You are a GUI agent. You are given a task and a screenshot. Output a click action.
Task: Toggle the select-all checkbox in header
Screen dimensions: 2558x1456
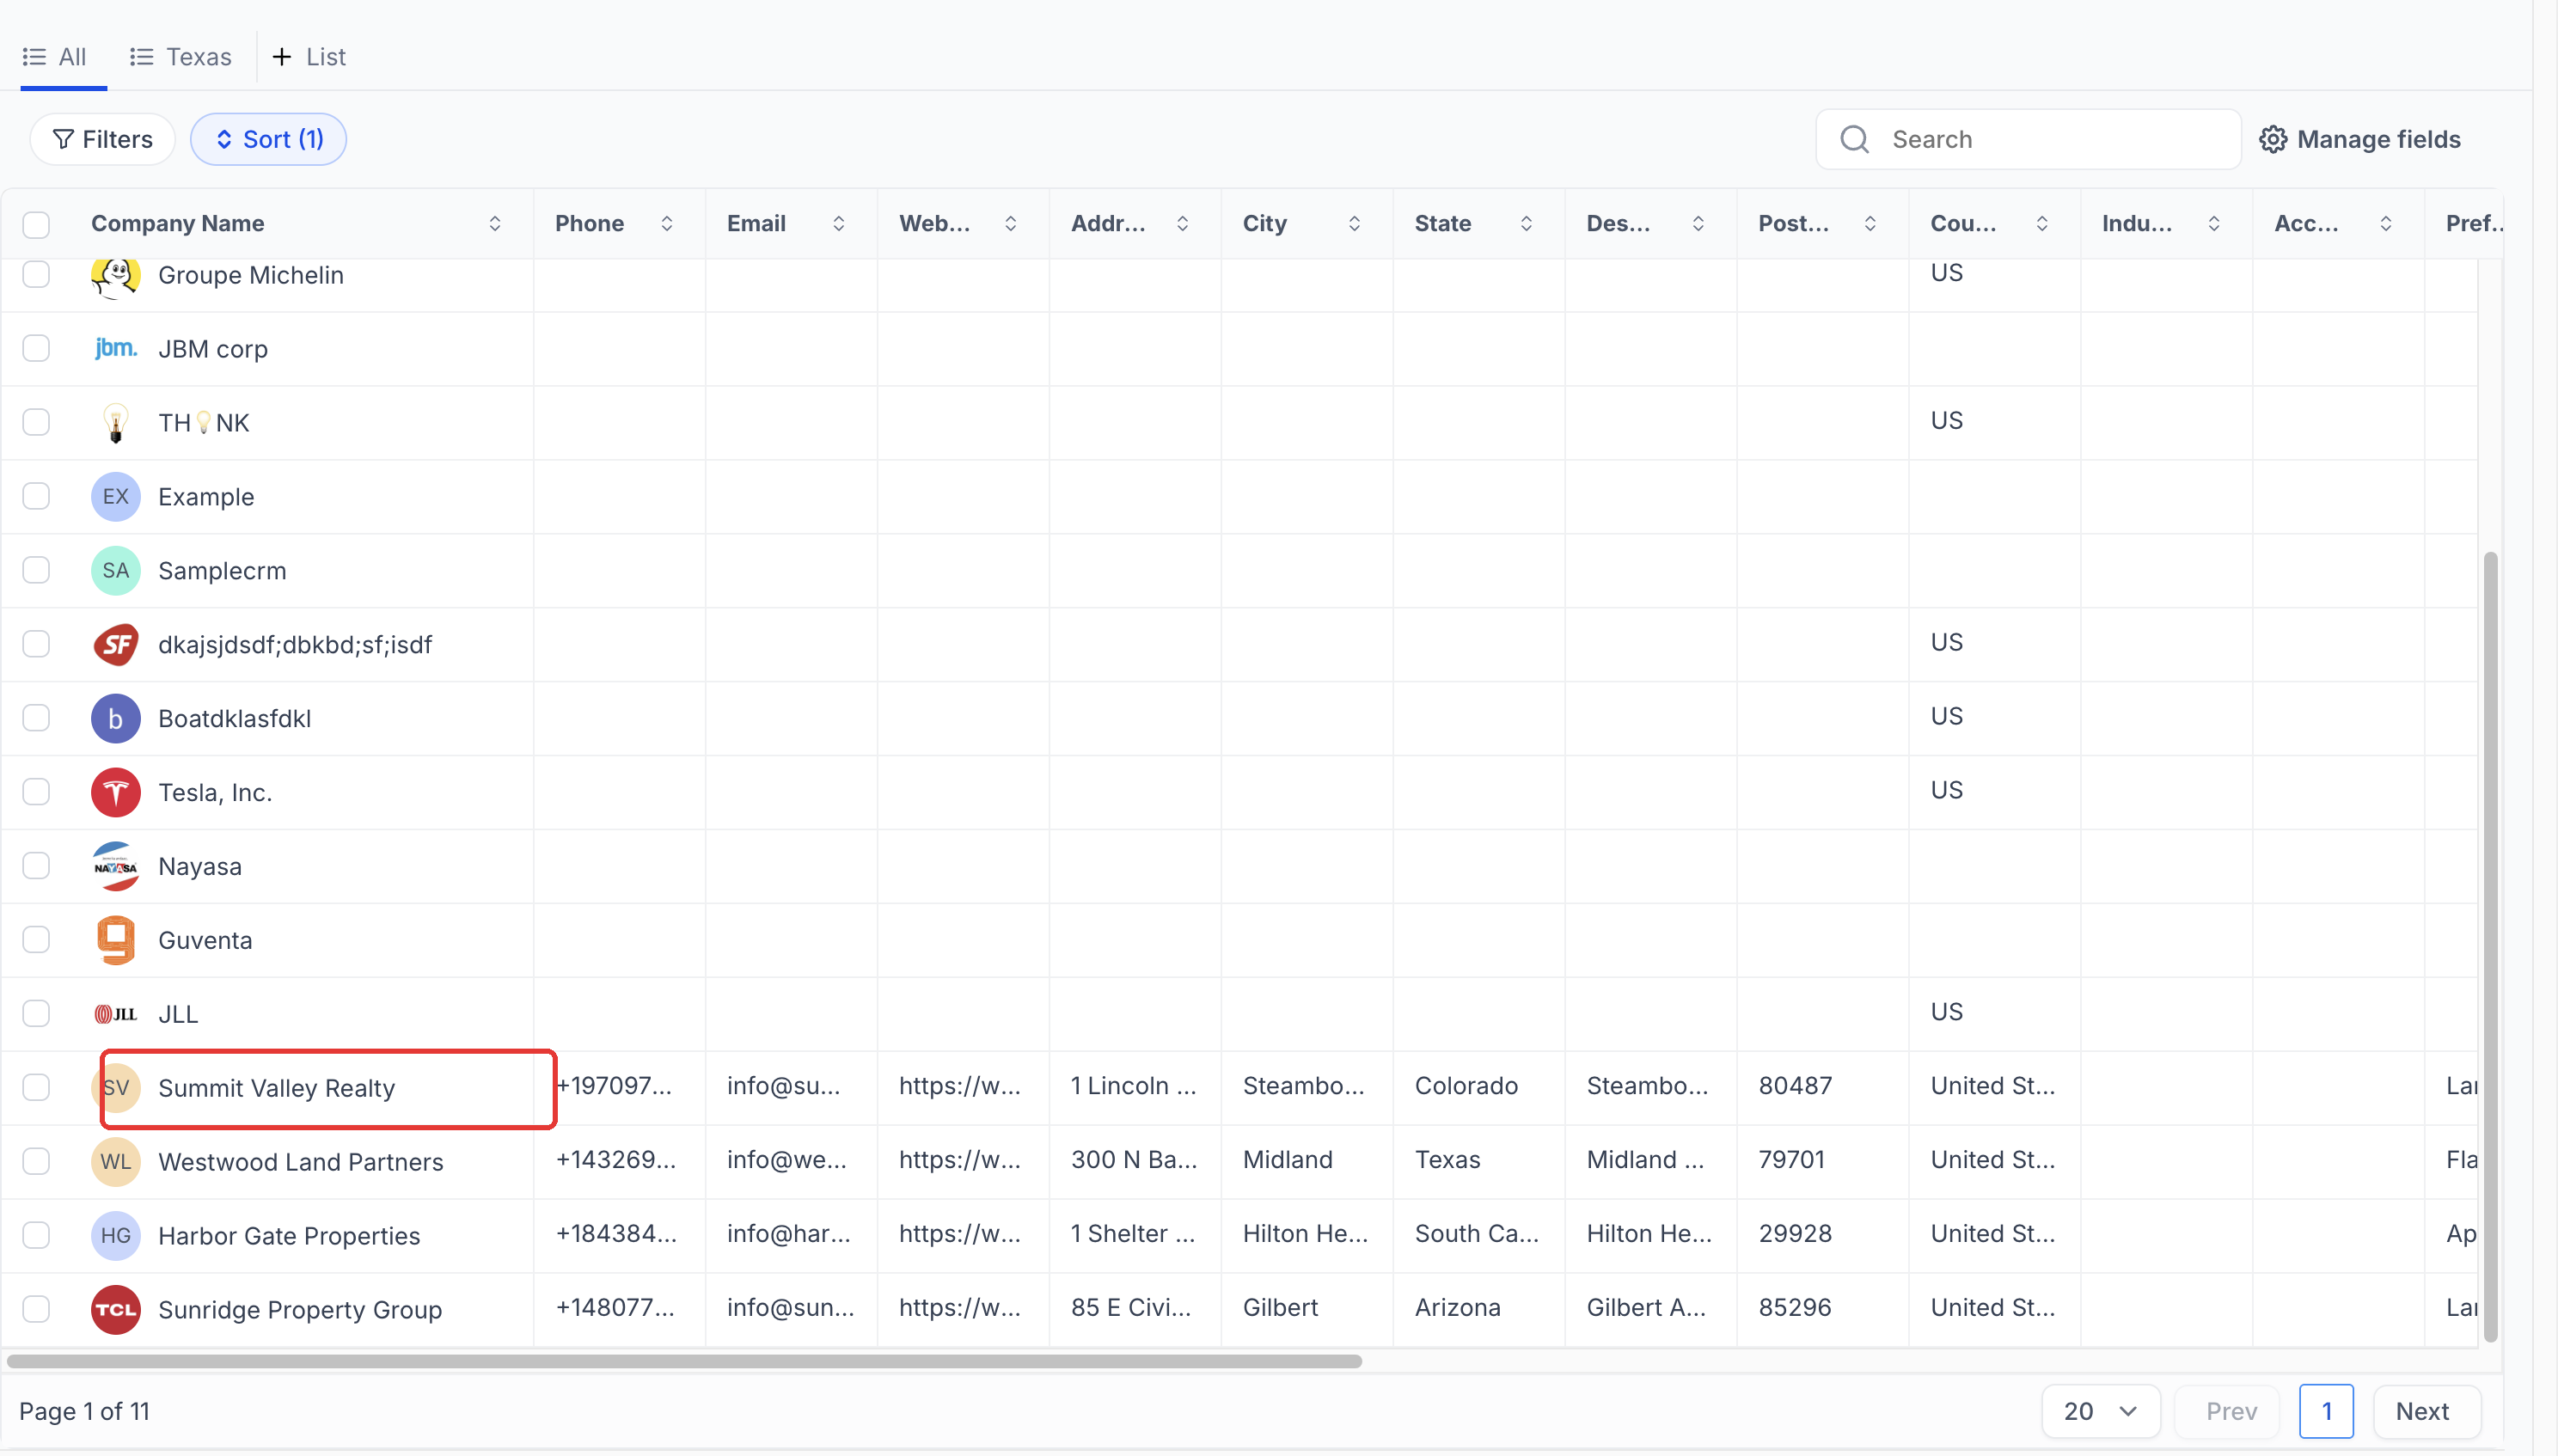pos(36,224)
